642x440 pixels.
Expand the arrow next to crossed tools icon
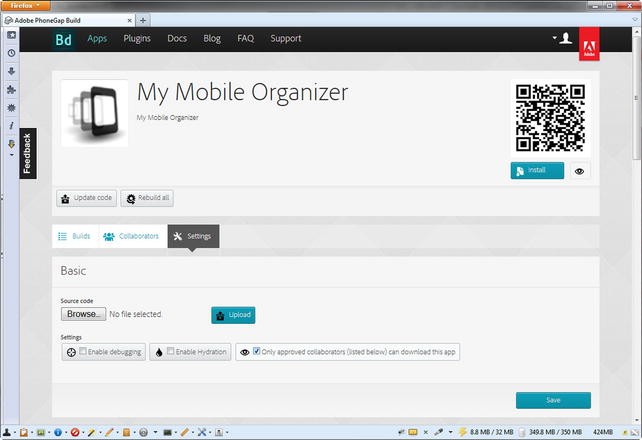click(210, 432)
